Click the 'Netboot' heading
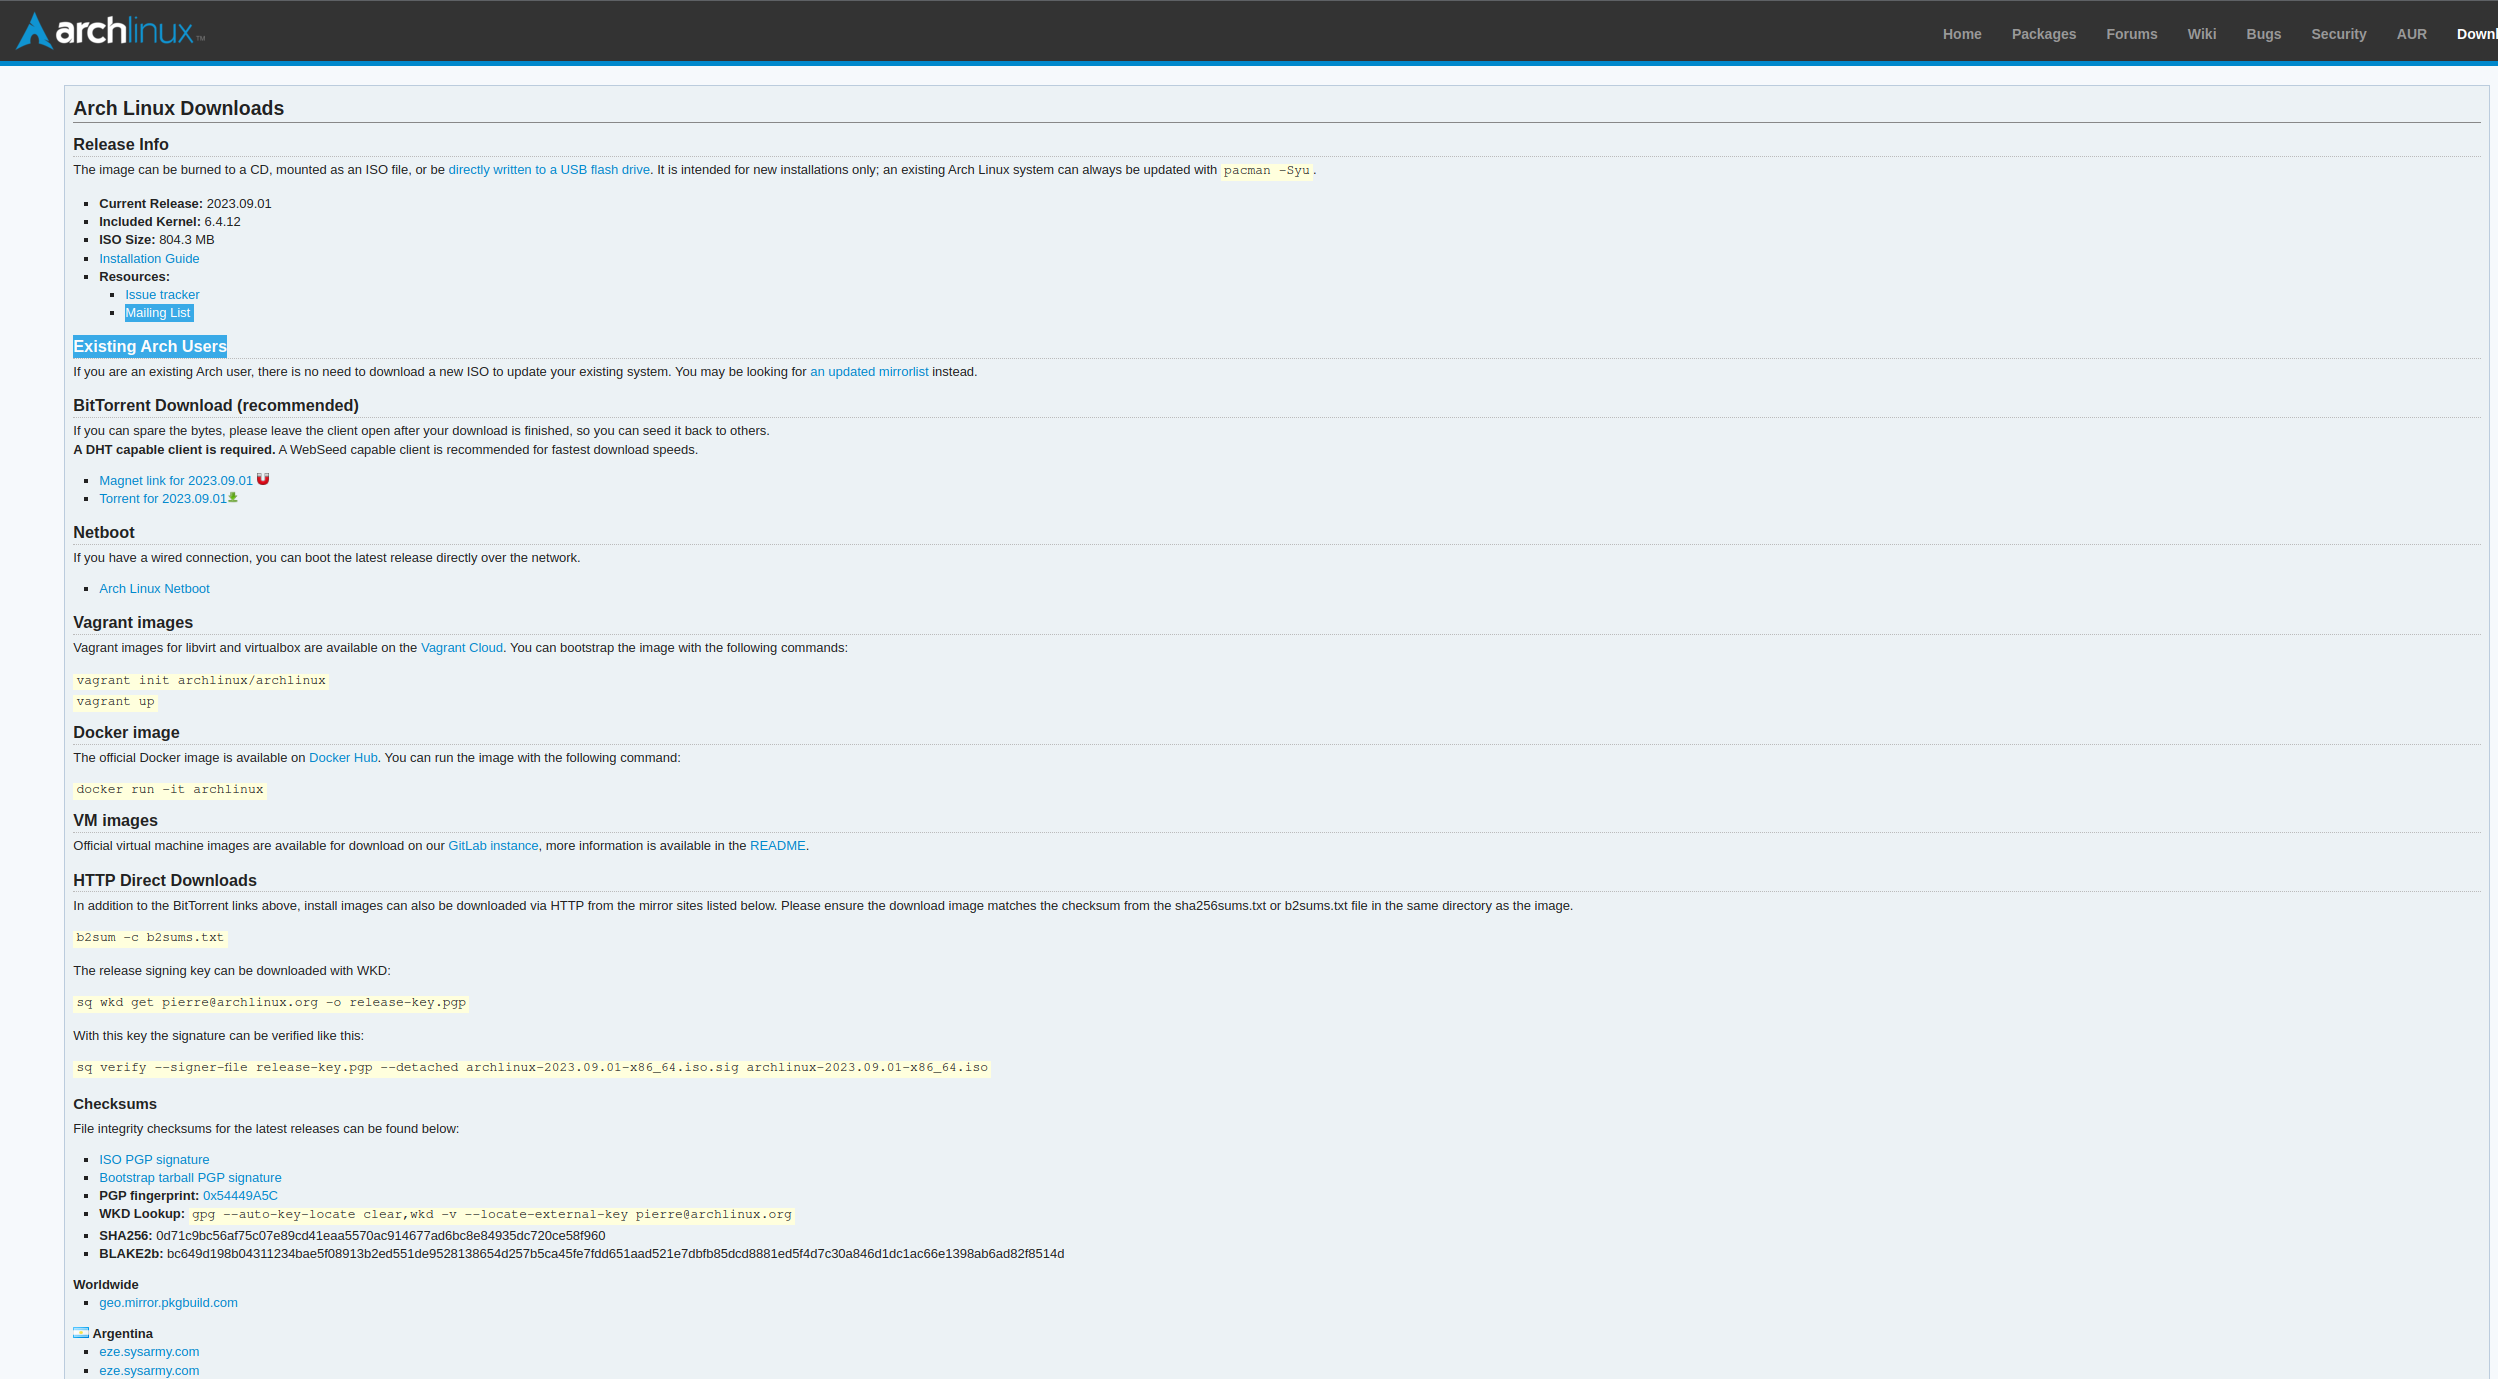Image resolution: width=2498 pixels, height=1379 pixels. click(x=104, y=533)
